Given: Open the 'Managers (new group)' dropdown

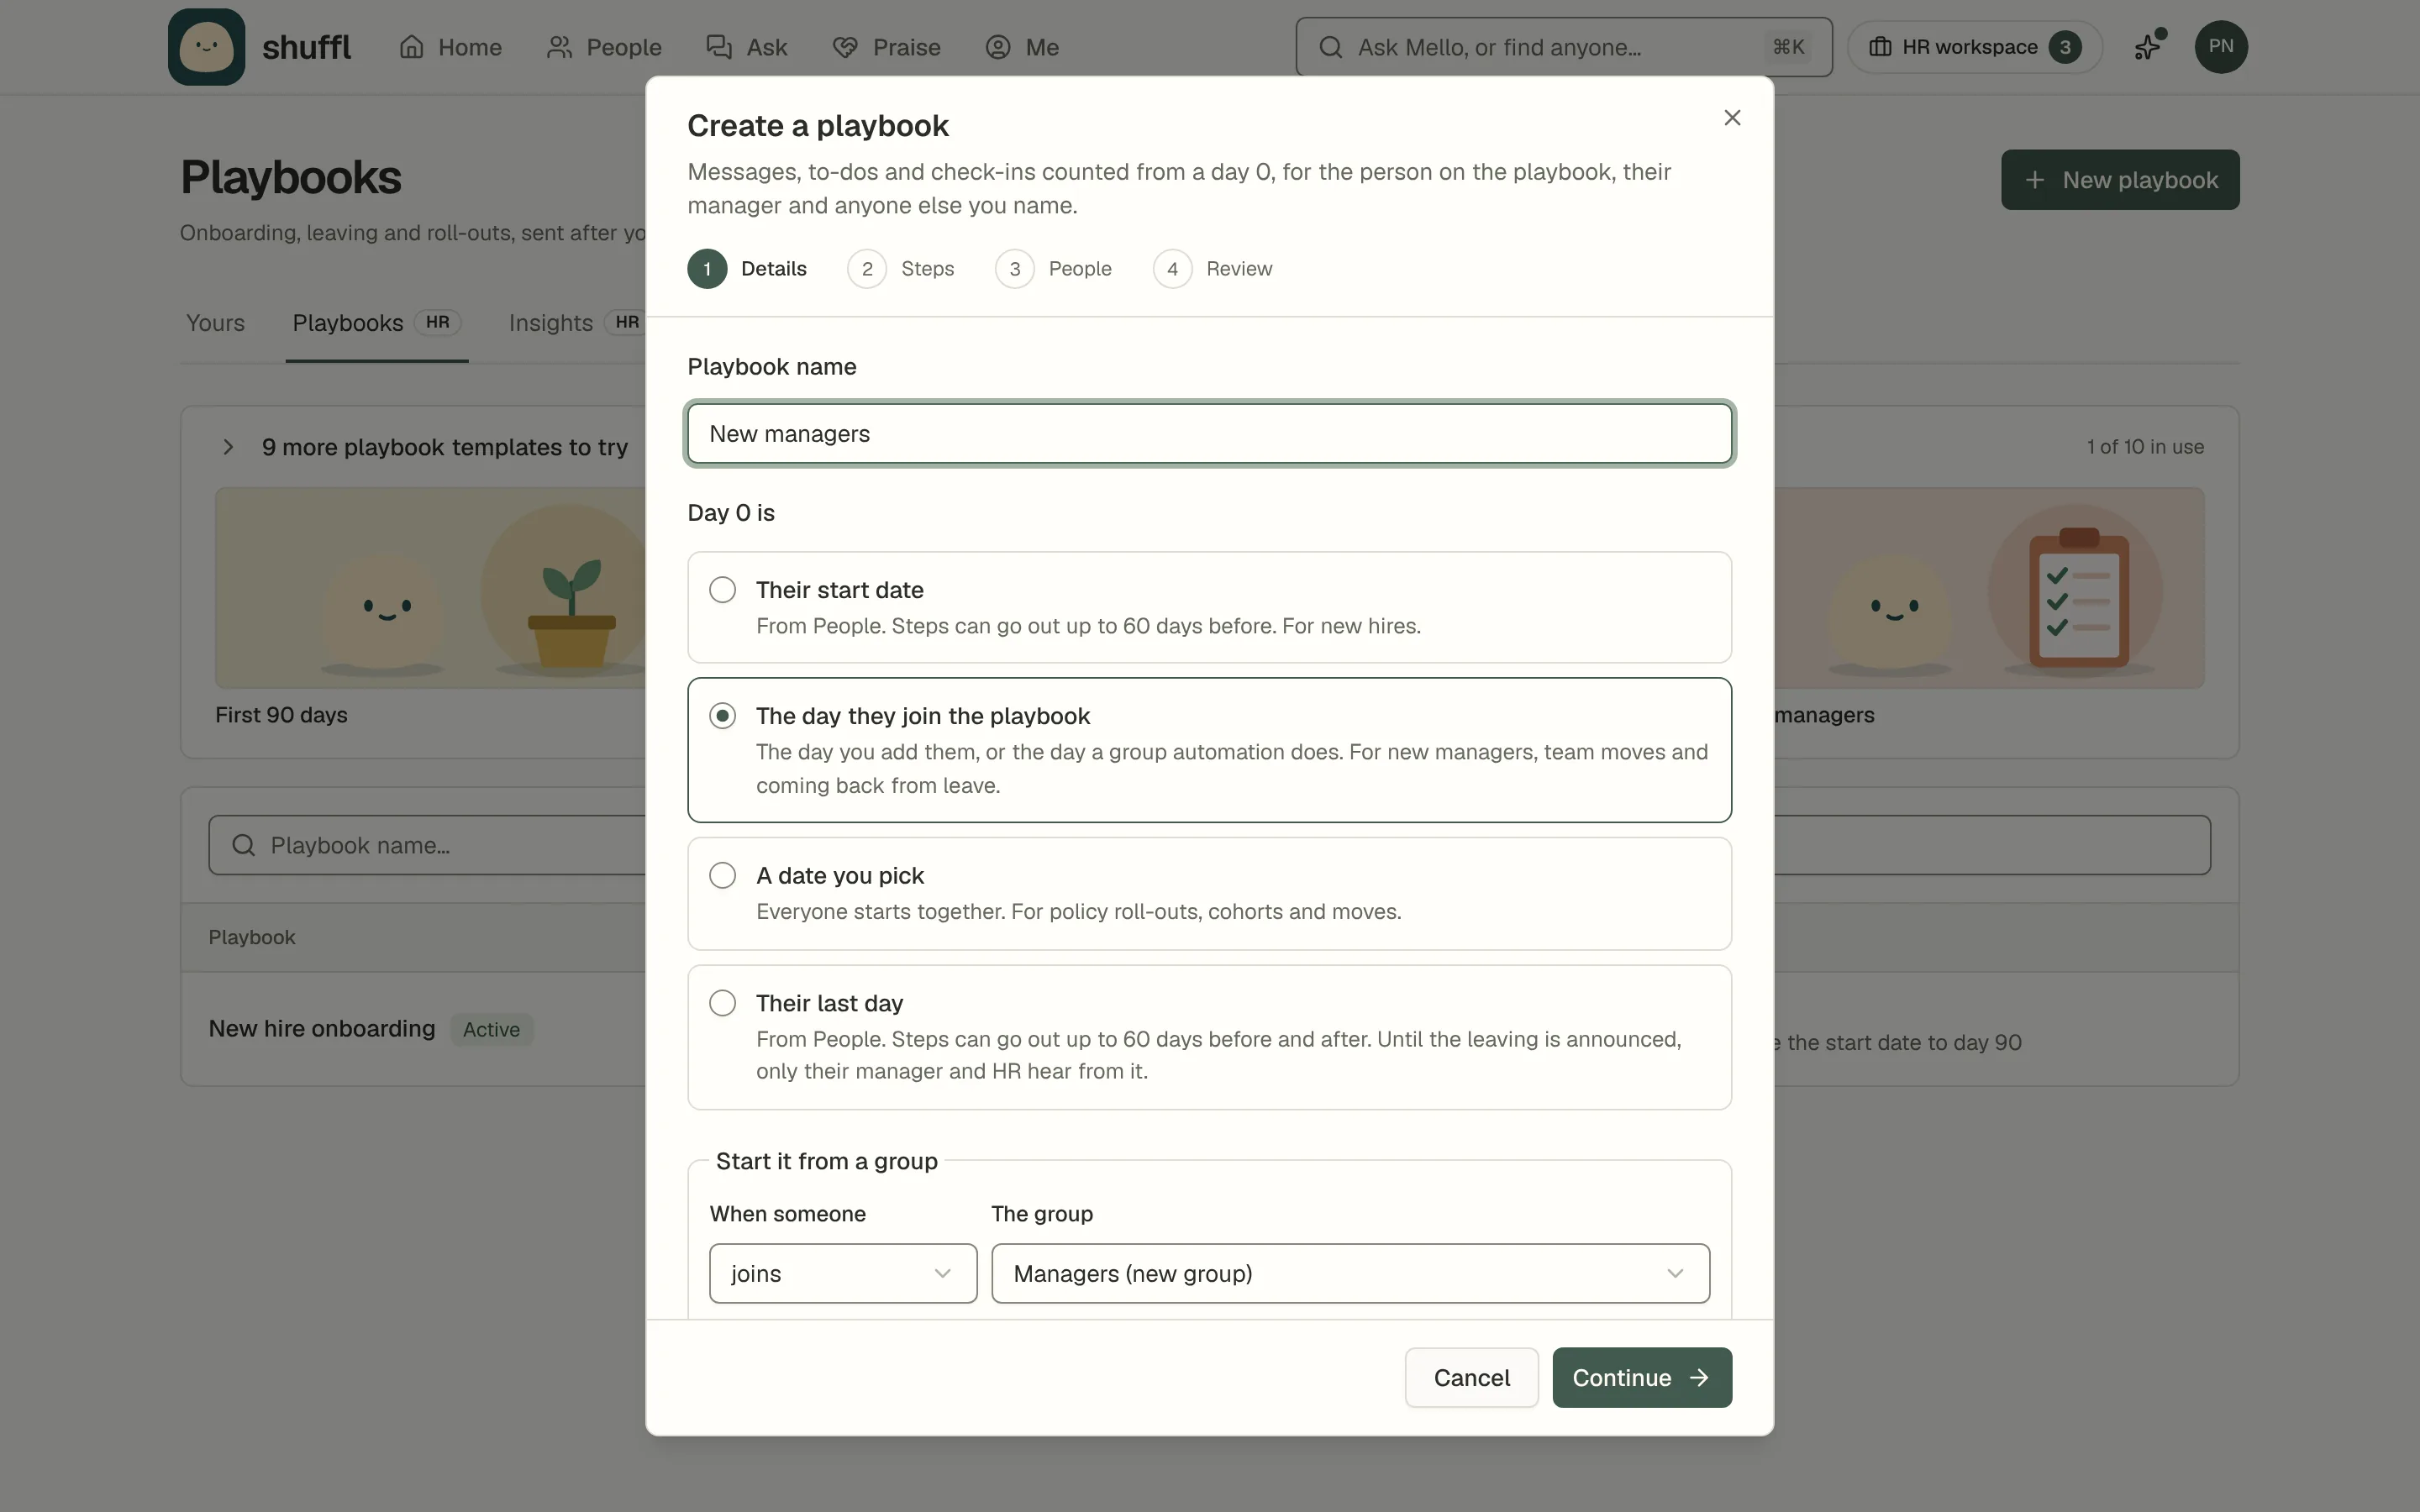Looking at the screenshot, I should [x=1350, y=1273].
